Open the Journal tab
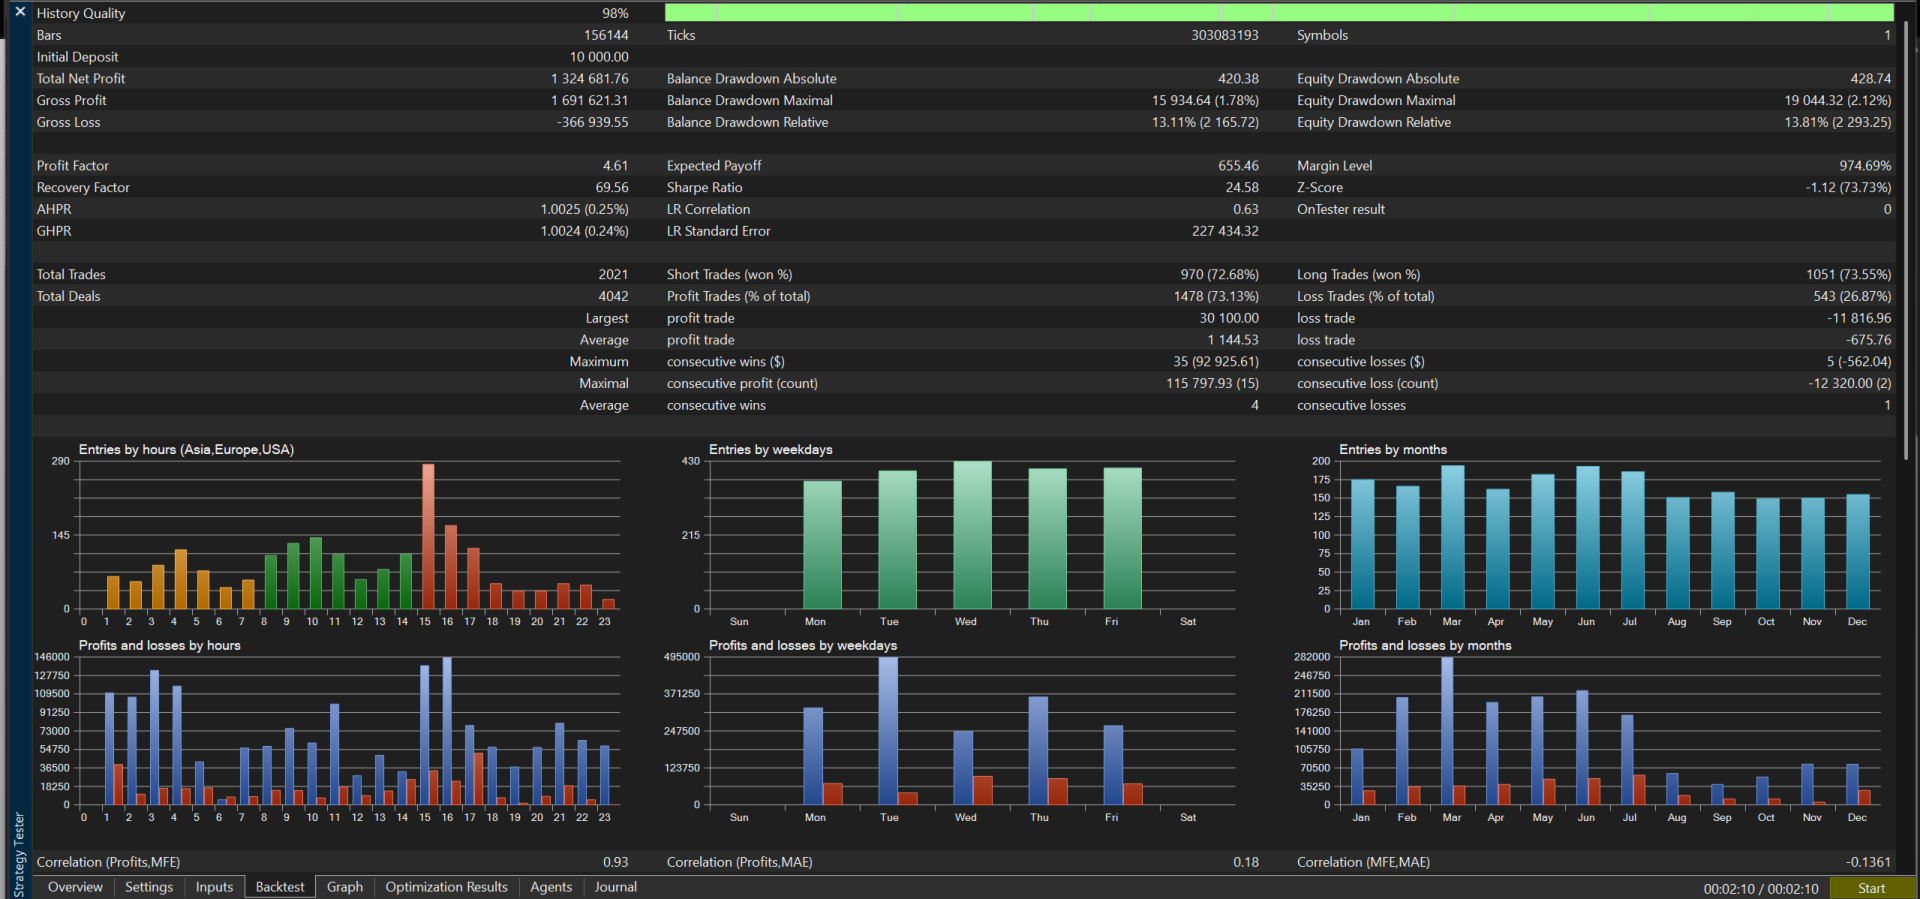 click(x=616, y=887)
